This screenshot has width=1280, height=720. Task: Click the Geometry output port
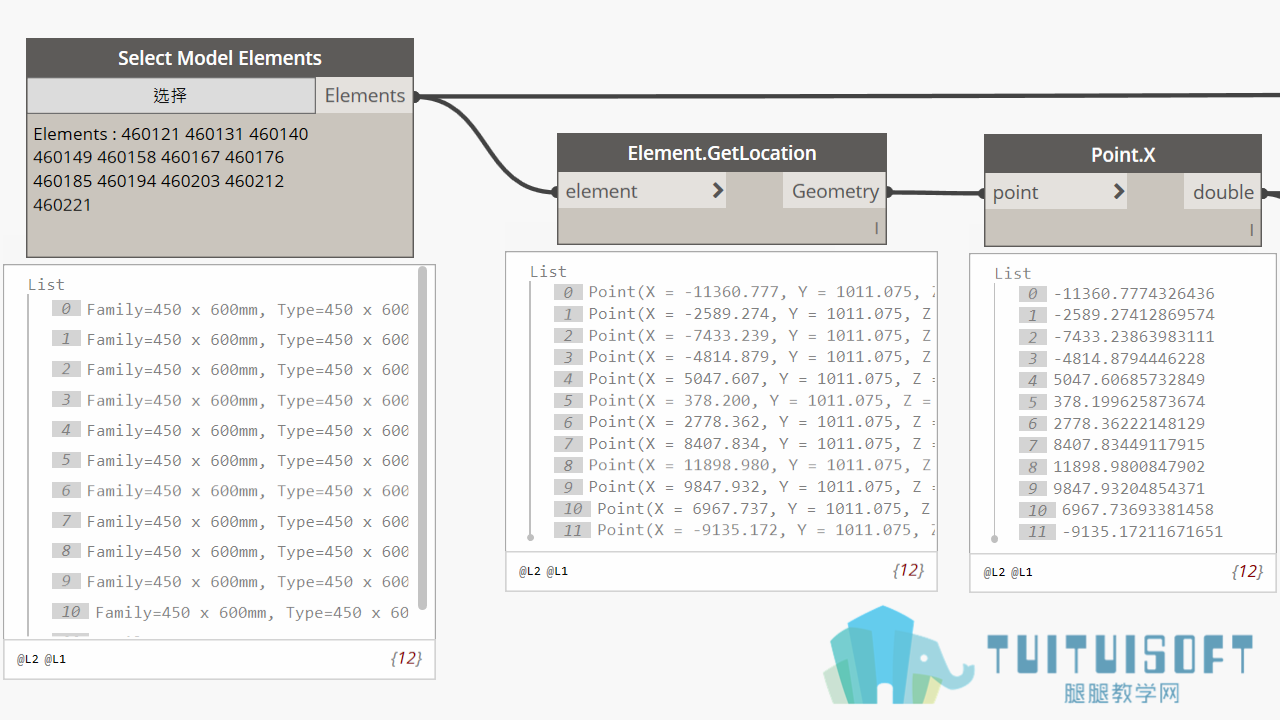pyautogui.click(x=835, y=191)
